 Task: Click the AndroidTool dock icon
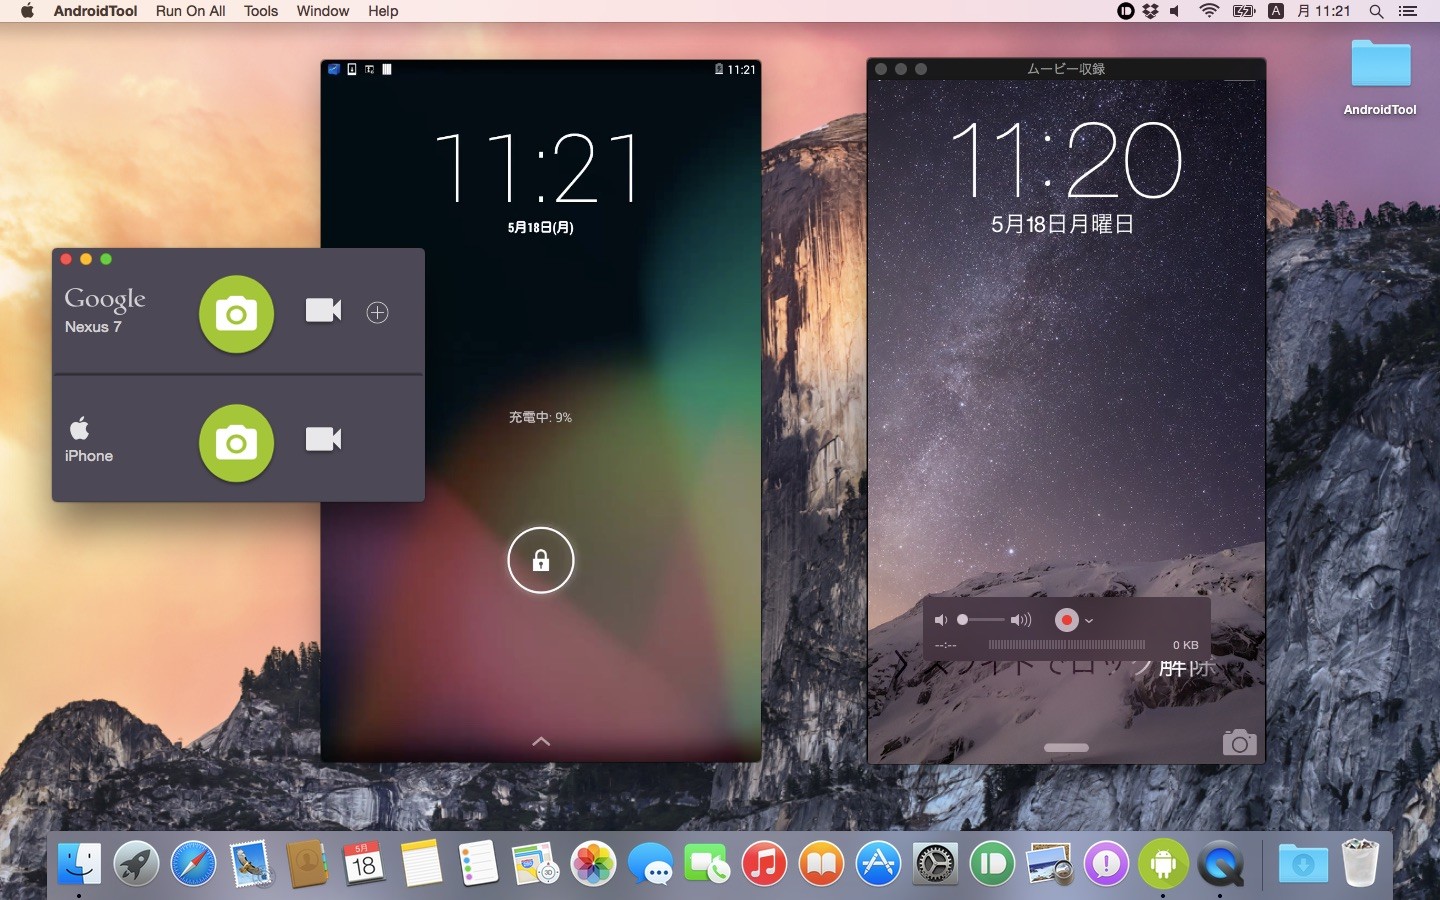click(1163, 863)
